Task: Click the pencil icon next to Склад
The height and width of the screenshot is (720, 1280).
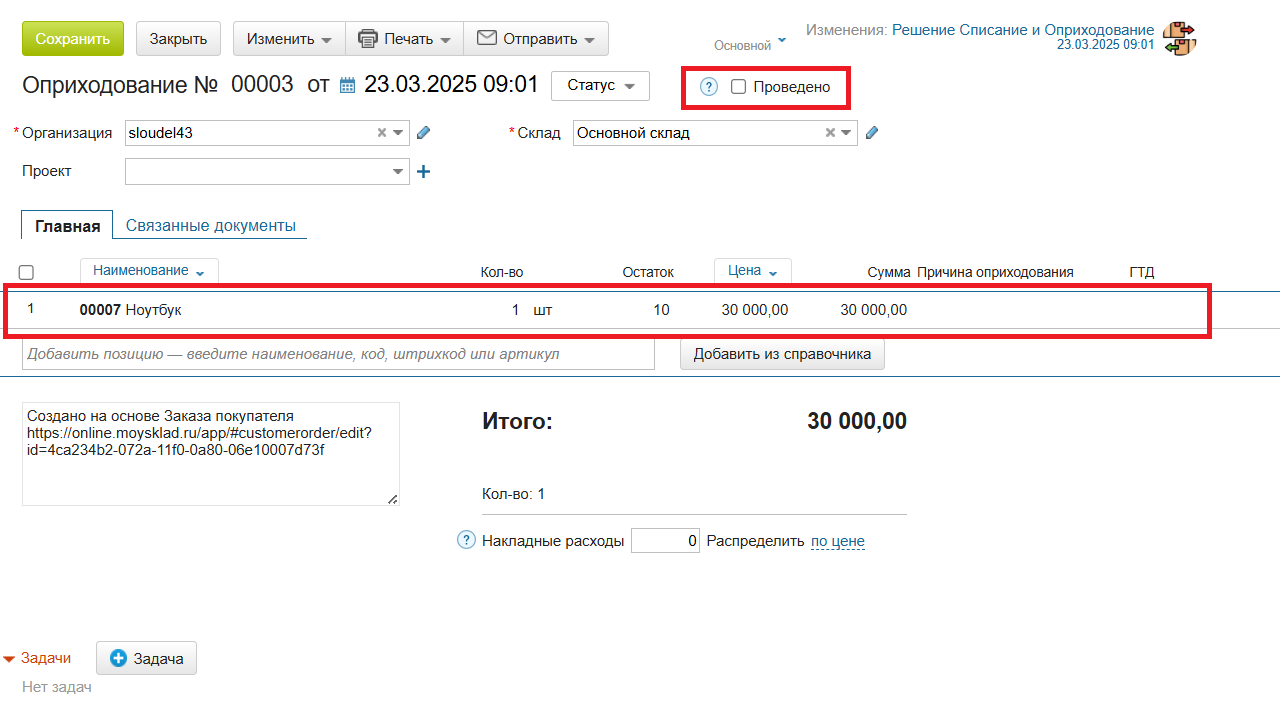Action: 871,133
